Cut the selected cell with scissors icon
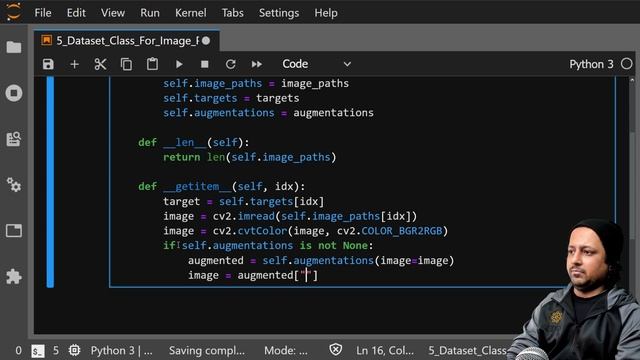This screenshot has width=640, height=360. (100, 64)
